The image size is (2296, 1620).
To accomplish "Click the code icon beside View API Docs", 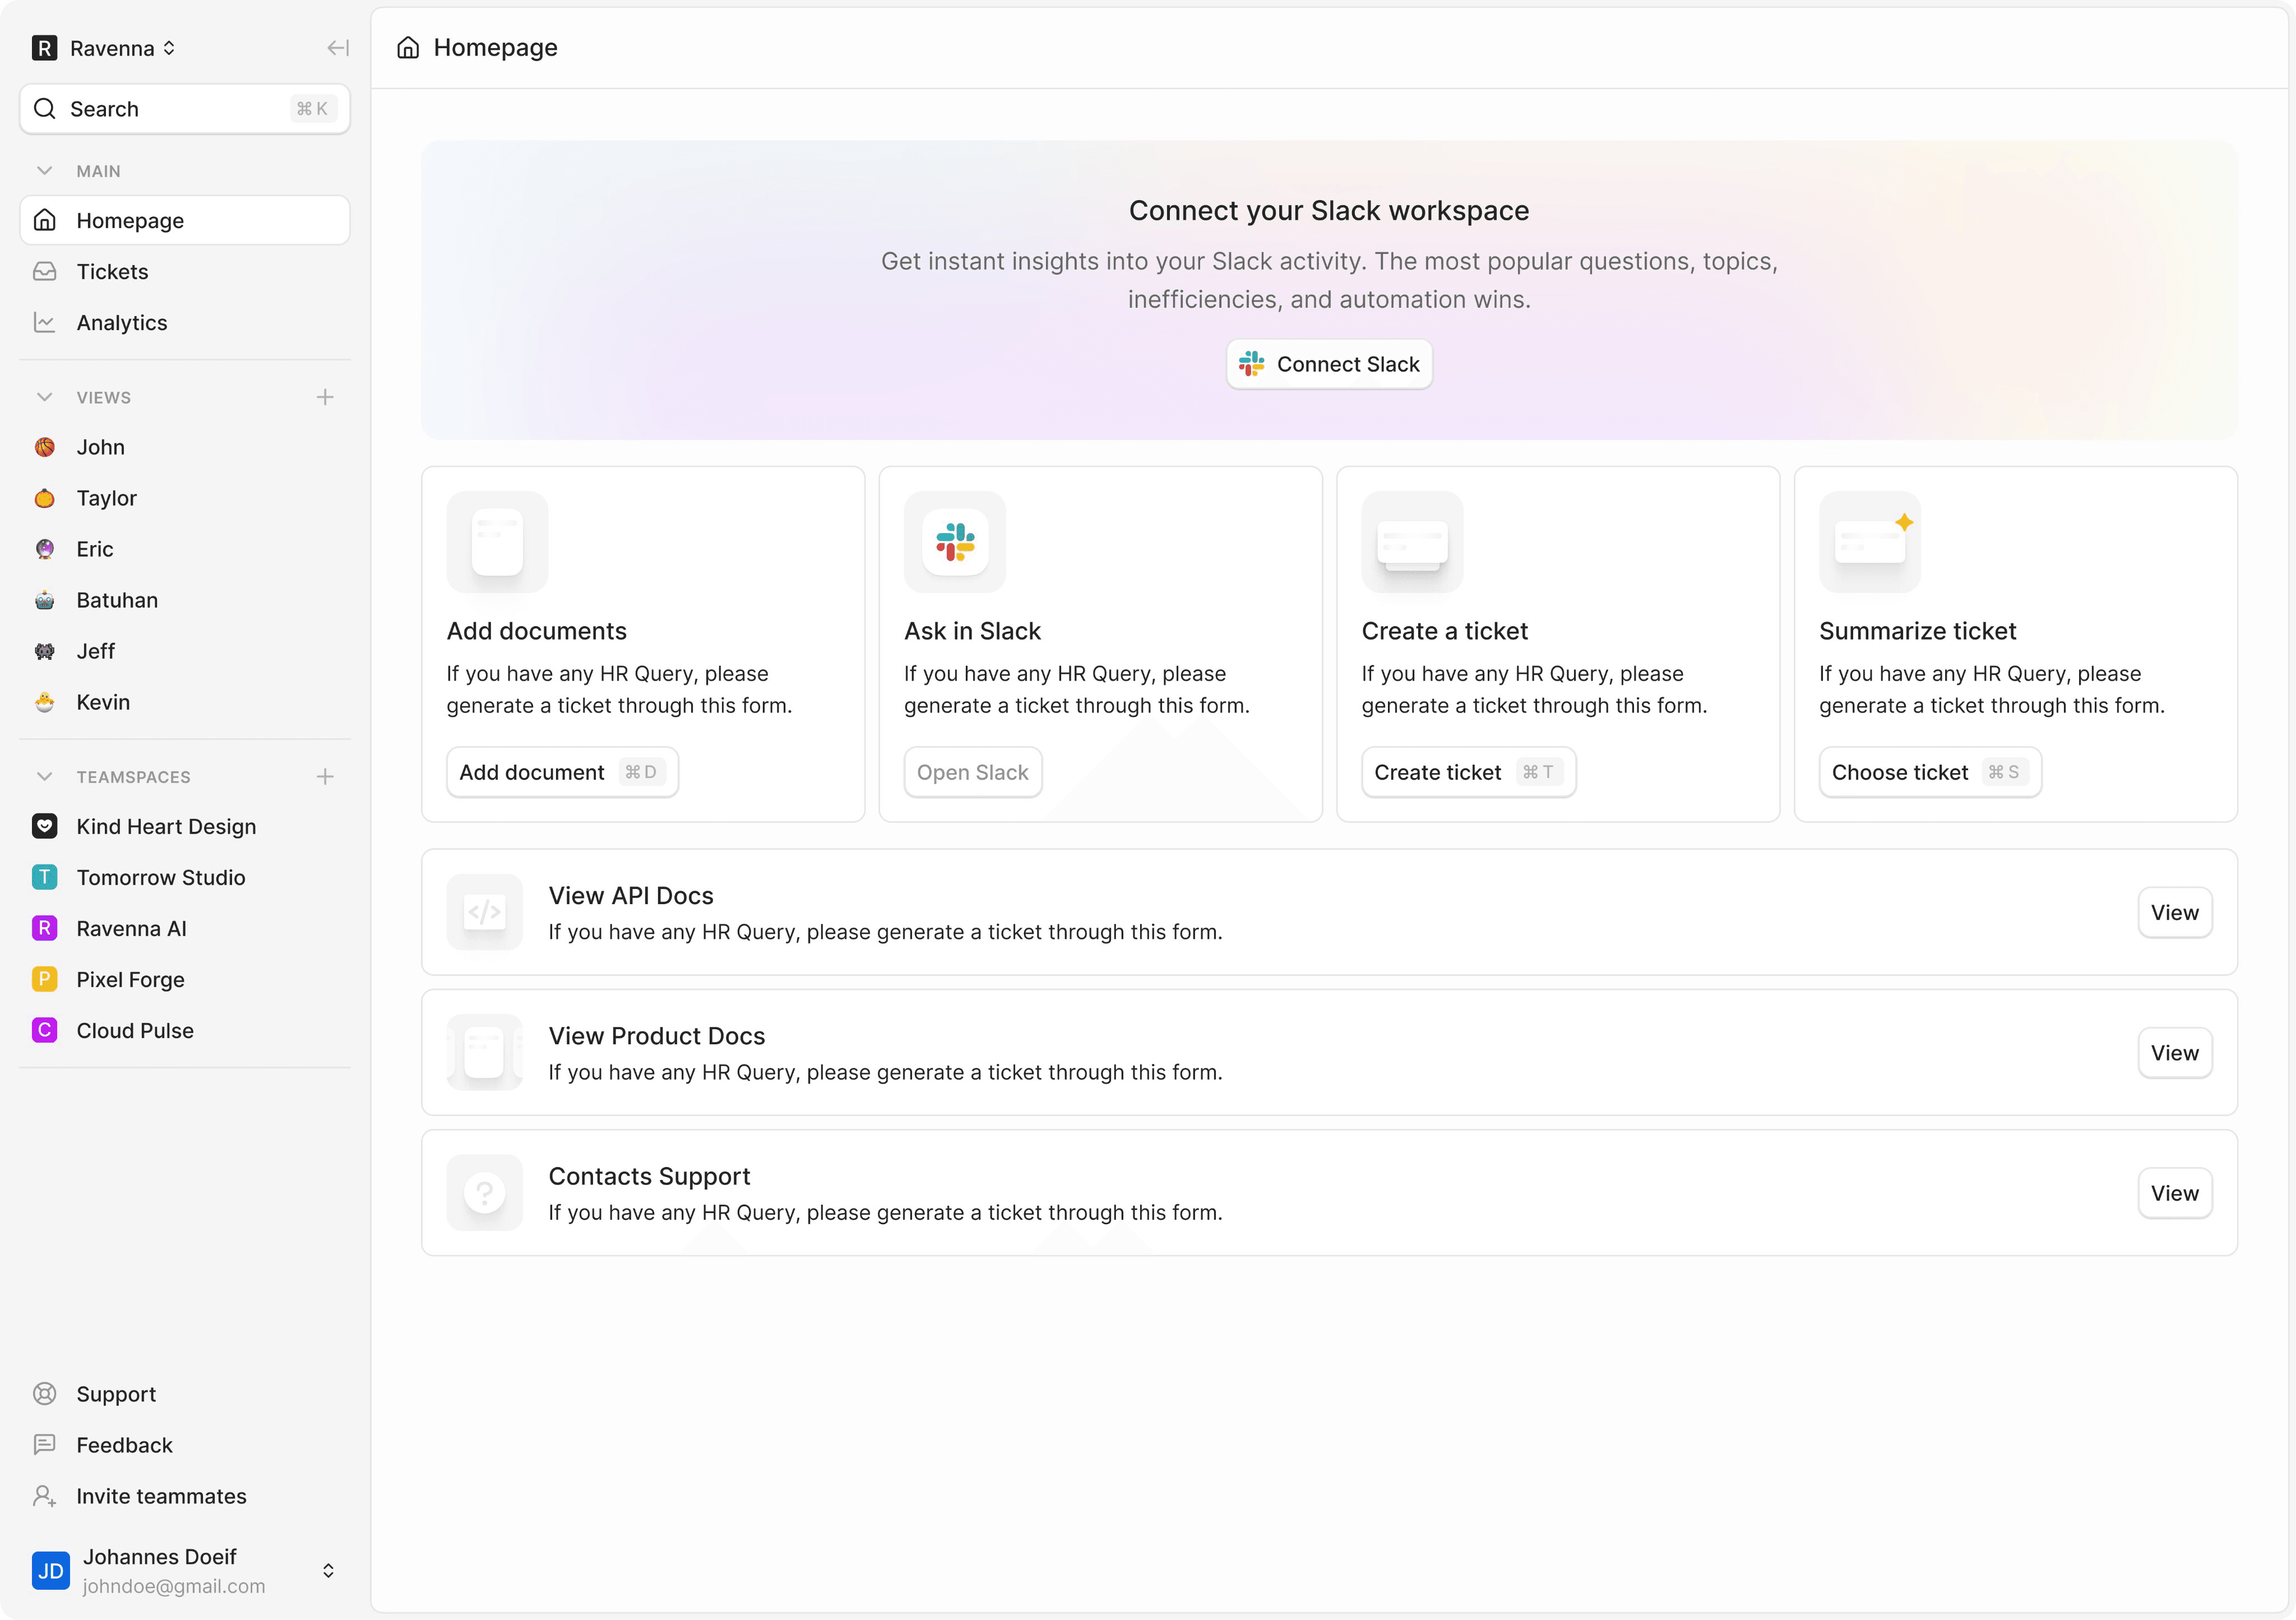I will (x=484, y=912).
